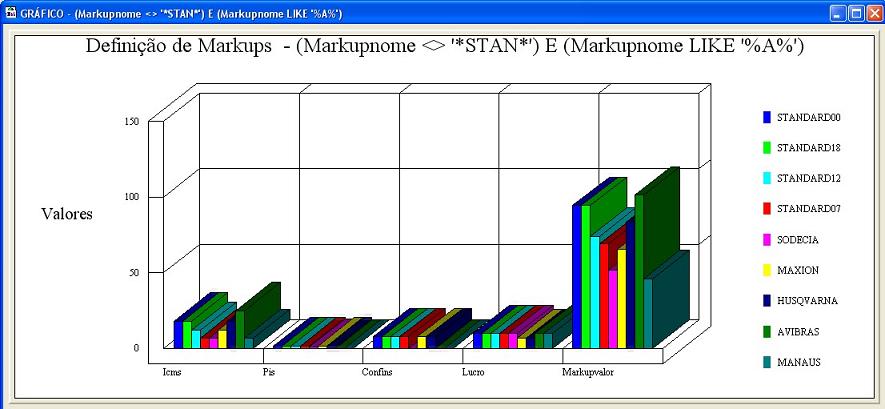This screenshot has width=885, height=409.
Task: Minimize the GRÁFICO window
Action: point(839,14)
